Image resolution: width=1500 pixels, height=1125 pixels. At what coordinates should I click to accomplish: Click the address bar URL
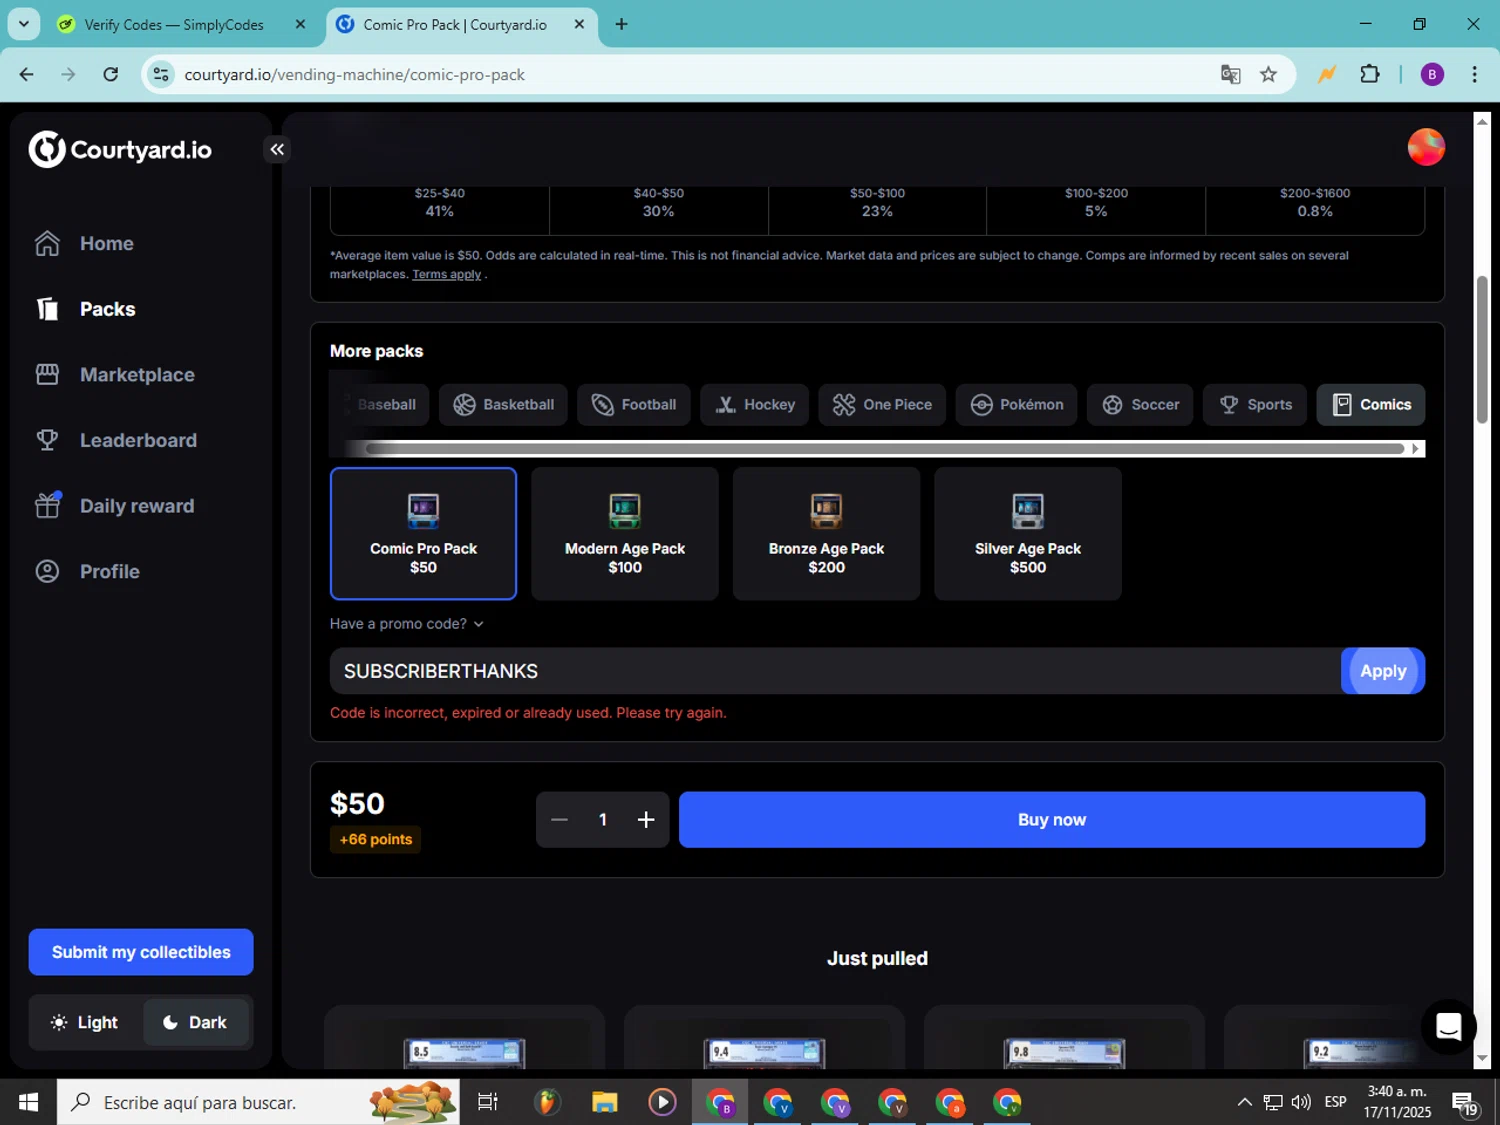click(354, 75)
